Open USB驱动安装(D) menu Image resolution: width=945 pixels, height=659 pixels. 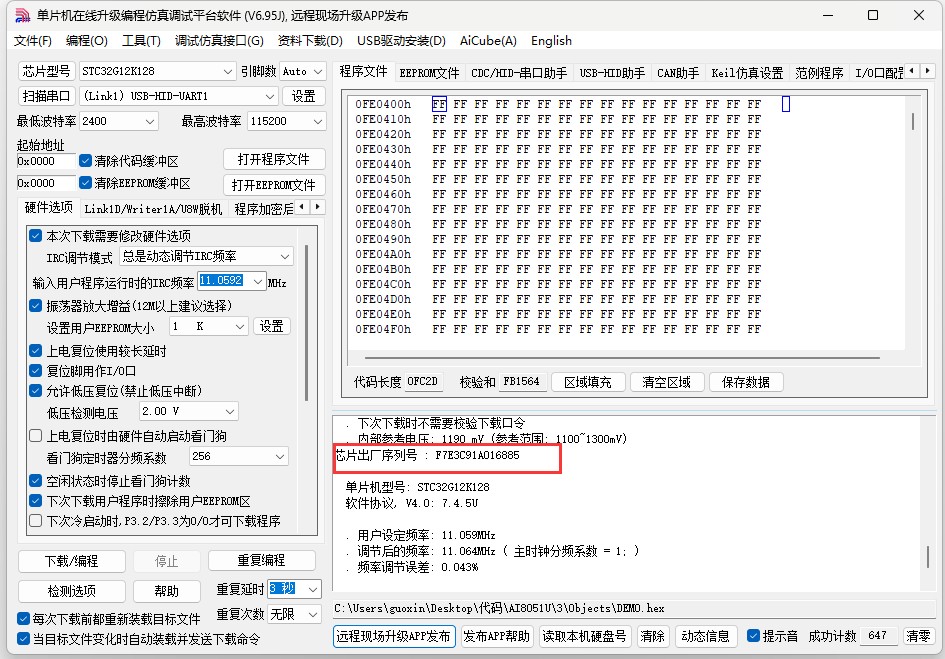tap(401, 40)
